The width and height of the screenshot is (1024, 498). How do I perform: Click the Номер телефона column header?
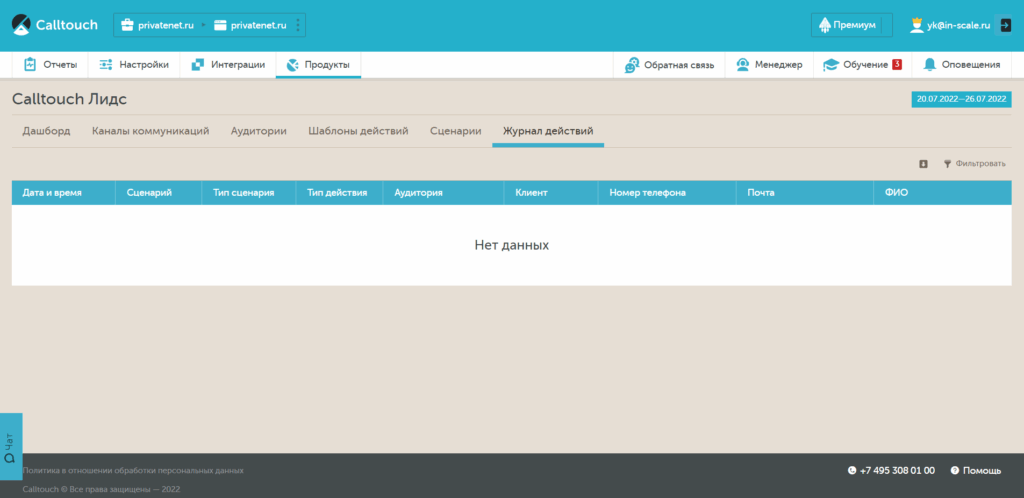(667, 193)
